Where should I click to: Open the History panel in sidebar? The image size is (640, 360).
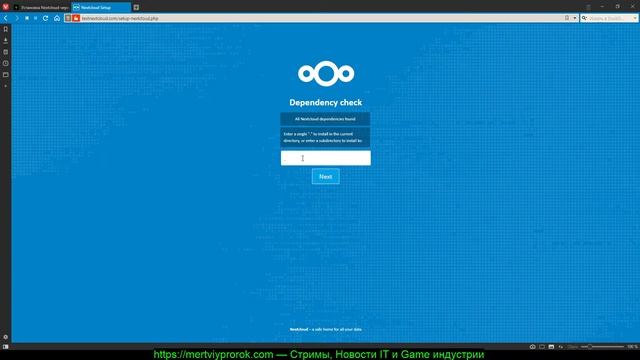tap(6, 64)
